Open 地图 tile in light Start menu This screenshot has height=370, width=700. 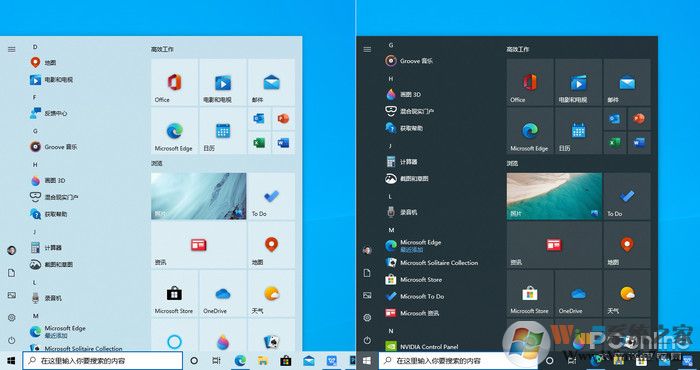(x=271, y=245)
